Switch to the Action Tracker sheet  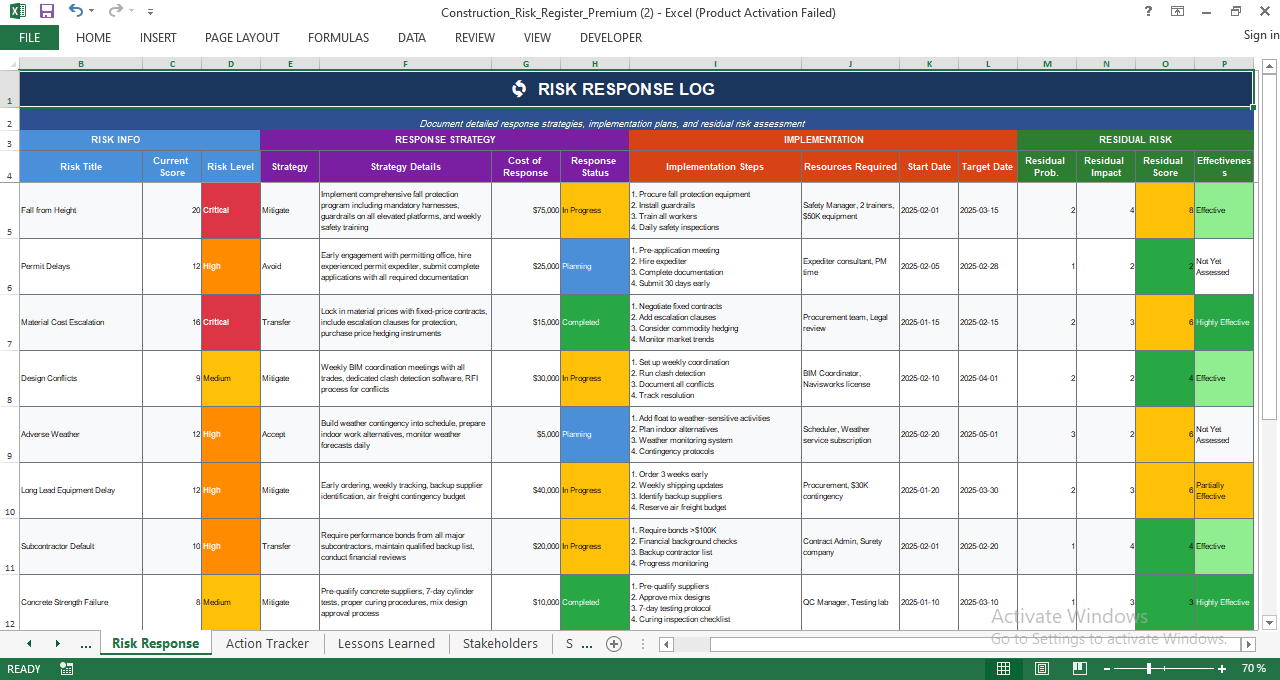267,643
